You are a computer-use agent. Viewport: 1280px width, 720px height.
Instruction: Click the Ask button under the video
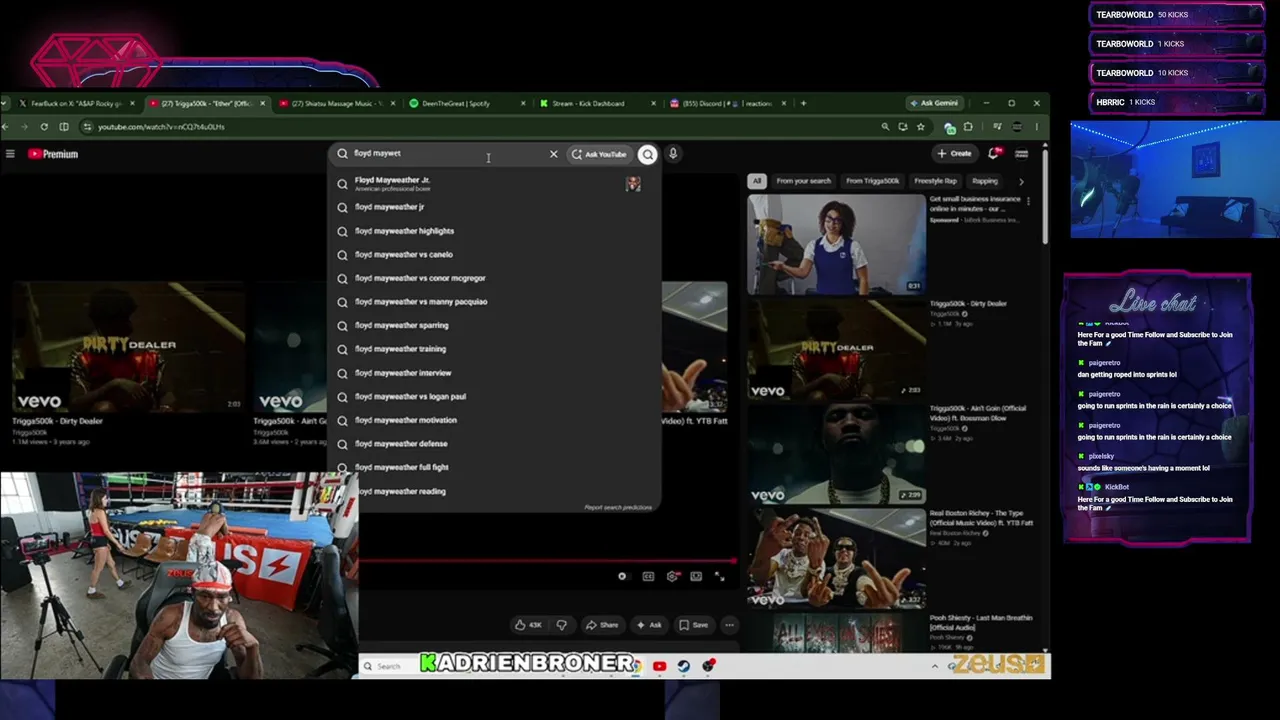coord(649,625)
